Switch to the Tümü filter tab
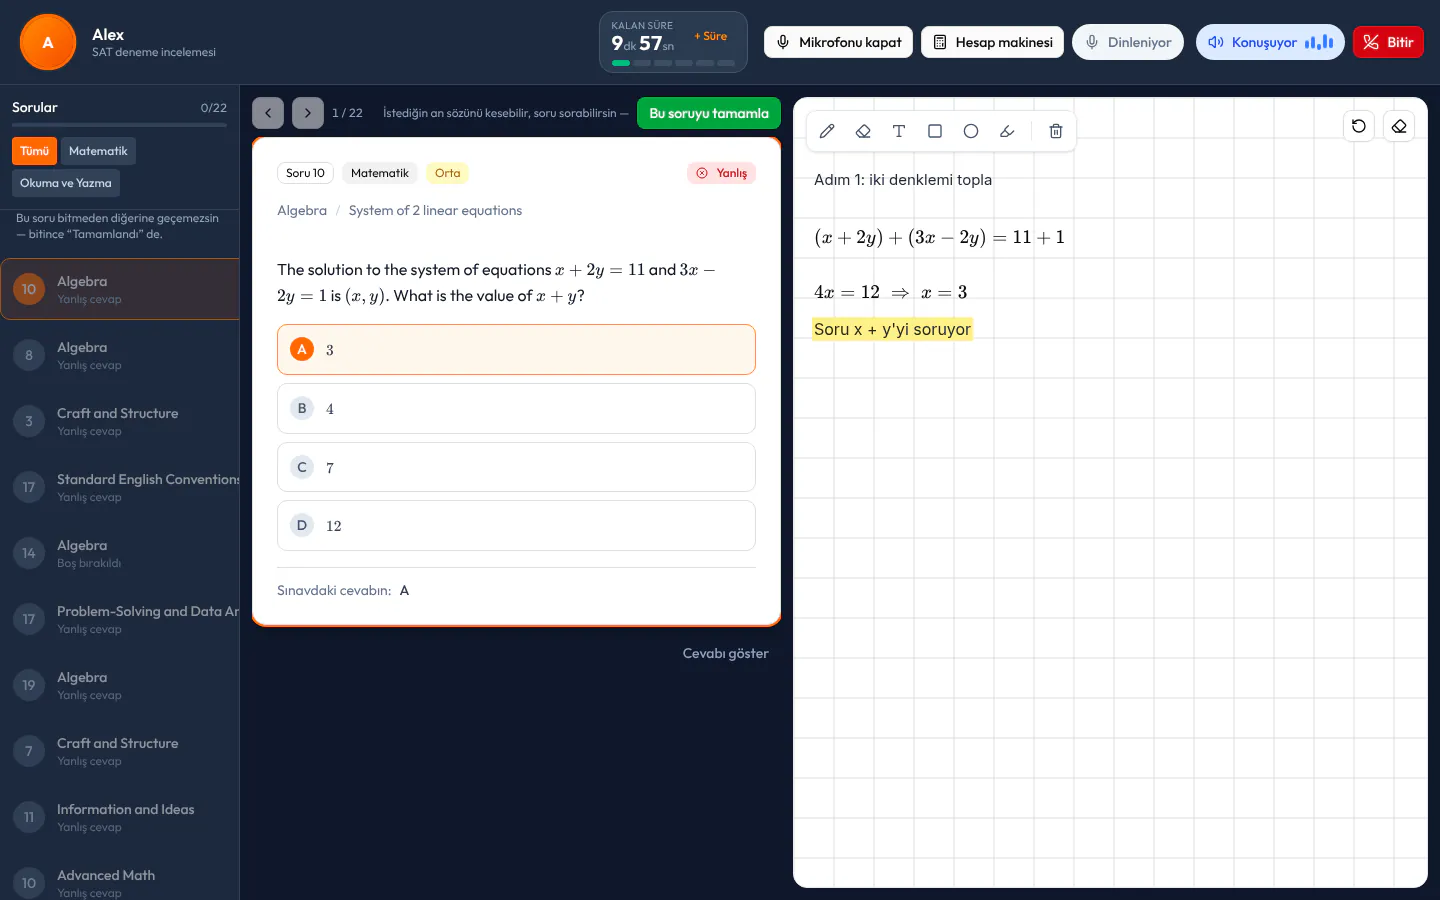Viewport: 1440px width, 900px height. [x=34, y=151]
